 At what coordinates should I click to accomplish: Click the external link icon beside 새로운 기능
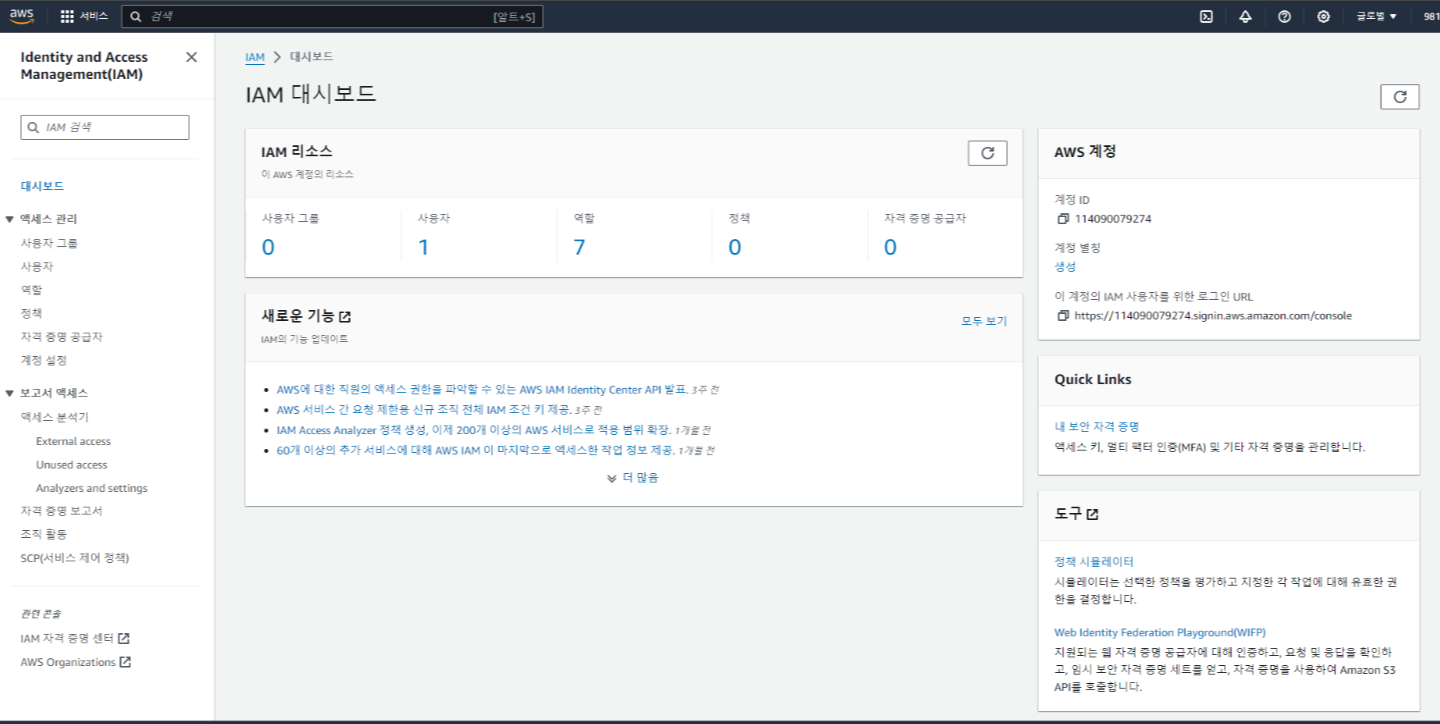[345, 317]
